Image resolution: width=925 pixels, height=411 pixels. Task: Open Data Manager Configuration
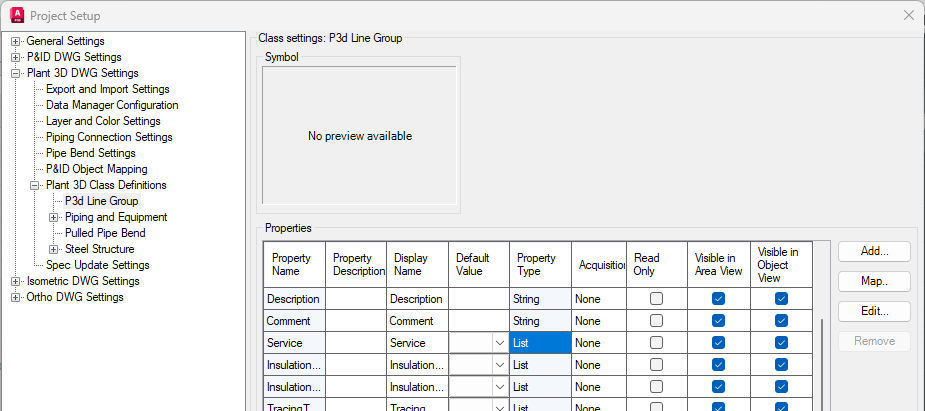point(112,105)
